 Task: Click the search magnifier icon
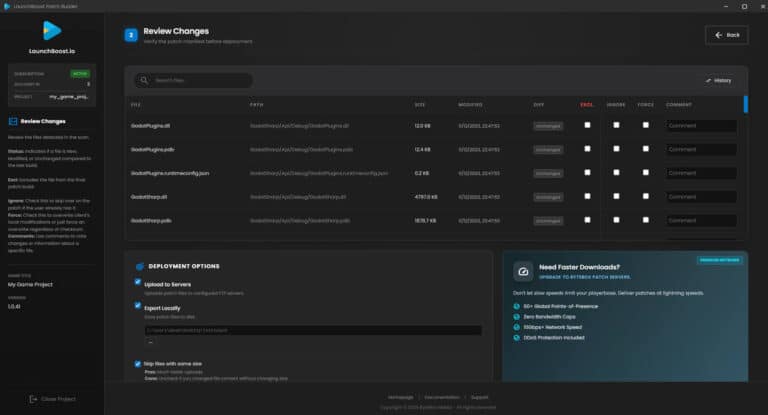point(144,80)
